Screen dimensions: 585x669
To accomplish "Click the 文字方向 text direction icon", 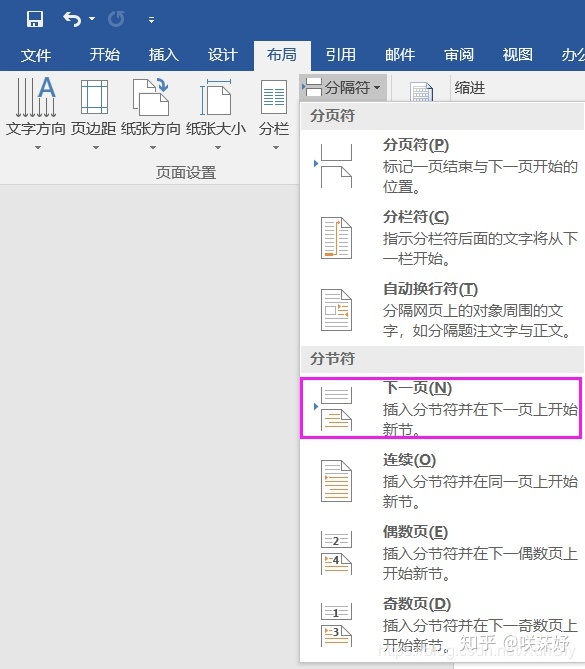I will pos(36,97).
